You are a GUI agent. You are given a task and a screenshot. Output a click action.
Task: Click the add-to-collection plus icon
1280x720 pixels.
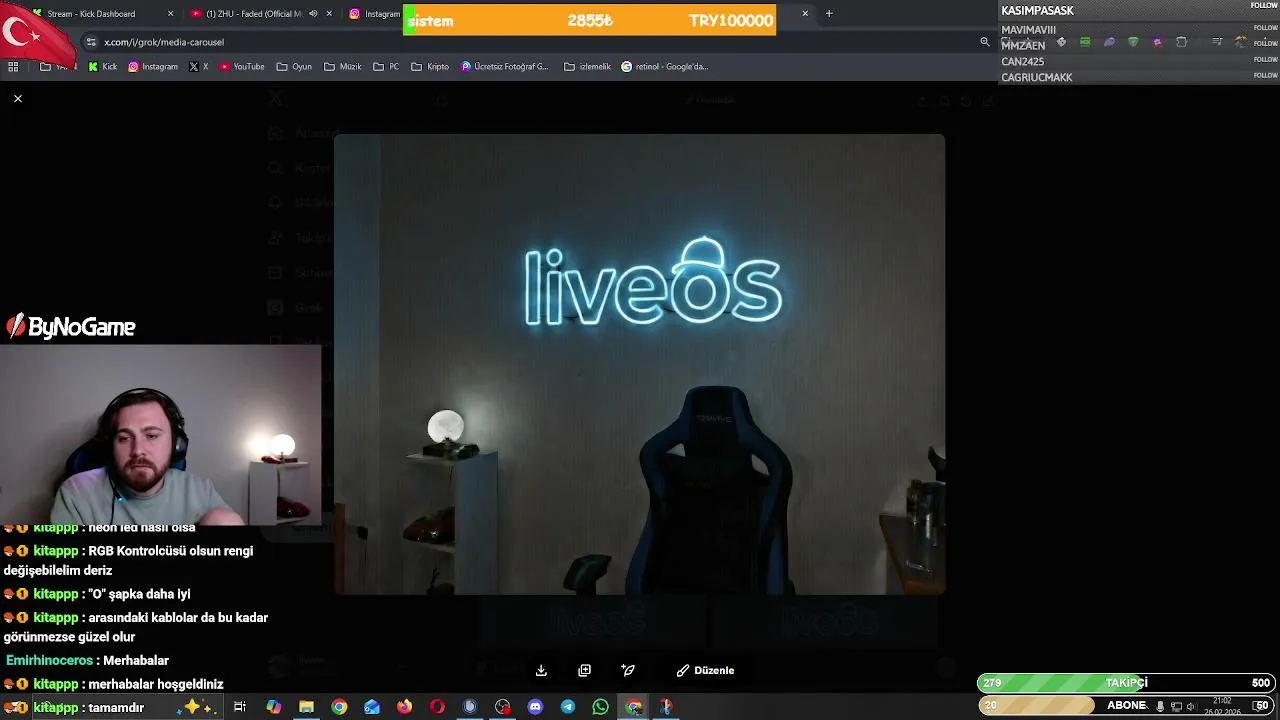click(585, 670)
